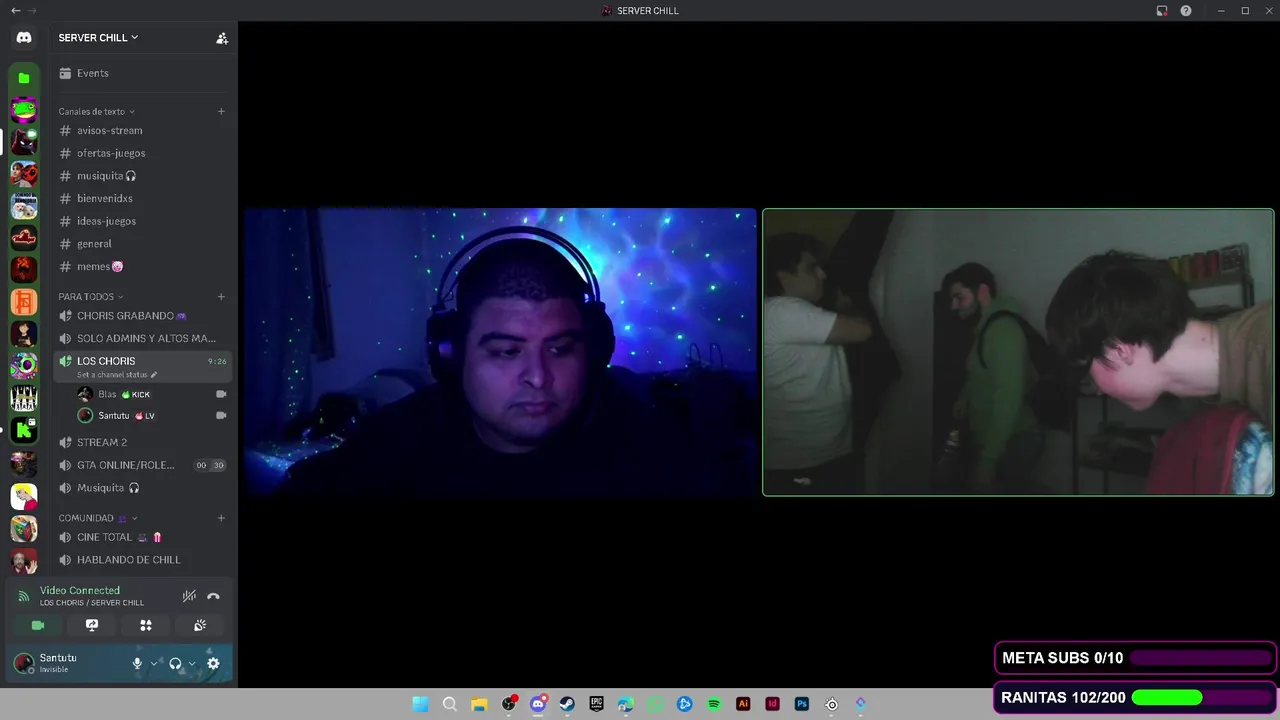Open Spotify from the taskbar
Image resolution: width=1280 pixels, height=720 pixels.
click(714, 704)
